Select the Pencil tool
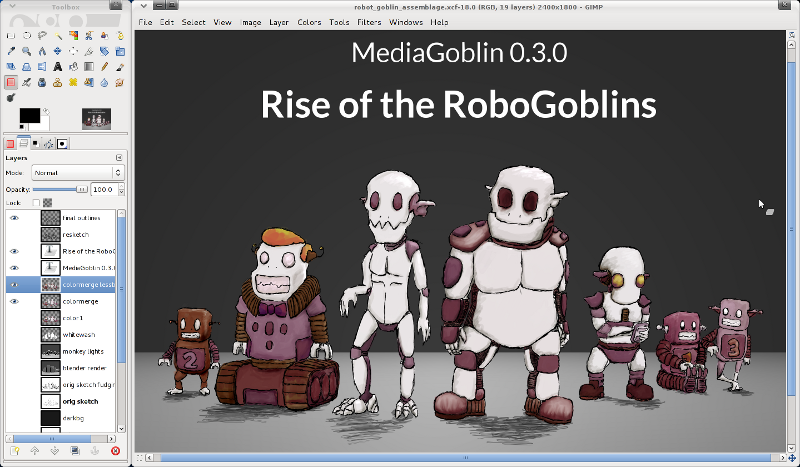Viewport: 800px width, 467px height. 104,66
